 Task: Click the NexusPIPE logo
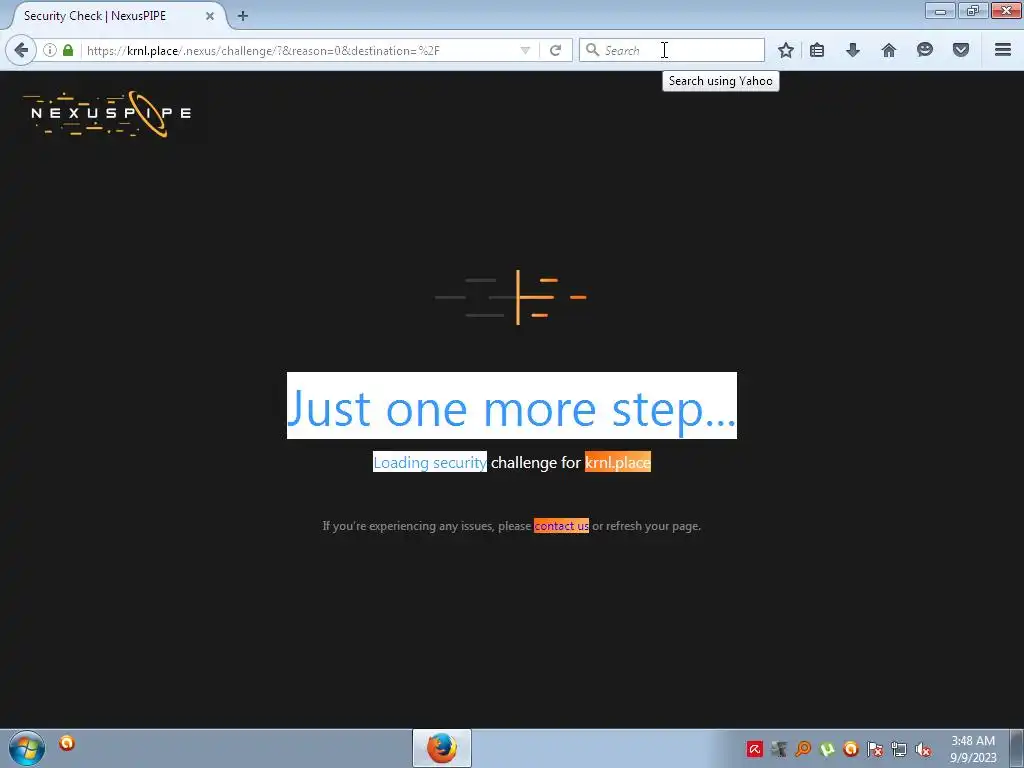pyautogui.click(x=108, y=114)
